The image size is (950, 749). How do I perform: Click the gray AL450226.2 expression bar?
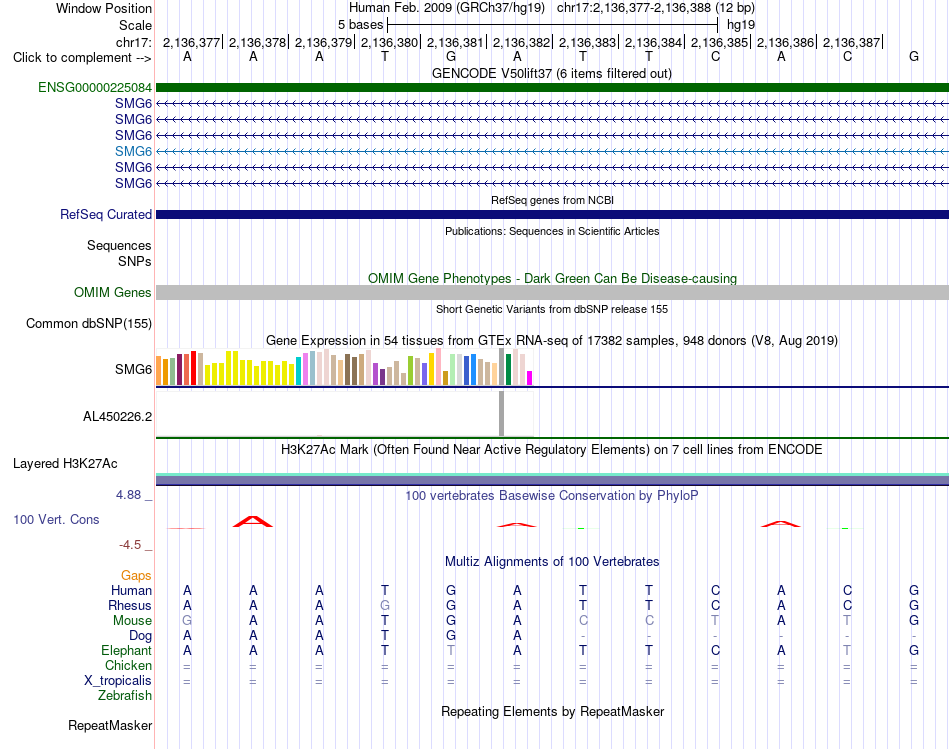(x=501, y=413)
